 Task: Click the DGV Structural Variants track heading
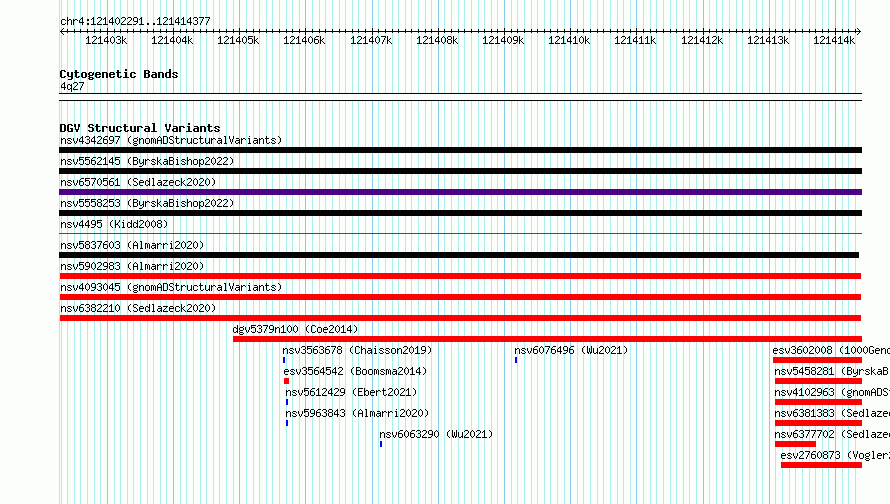(140, 128)
